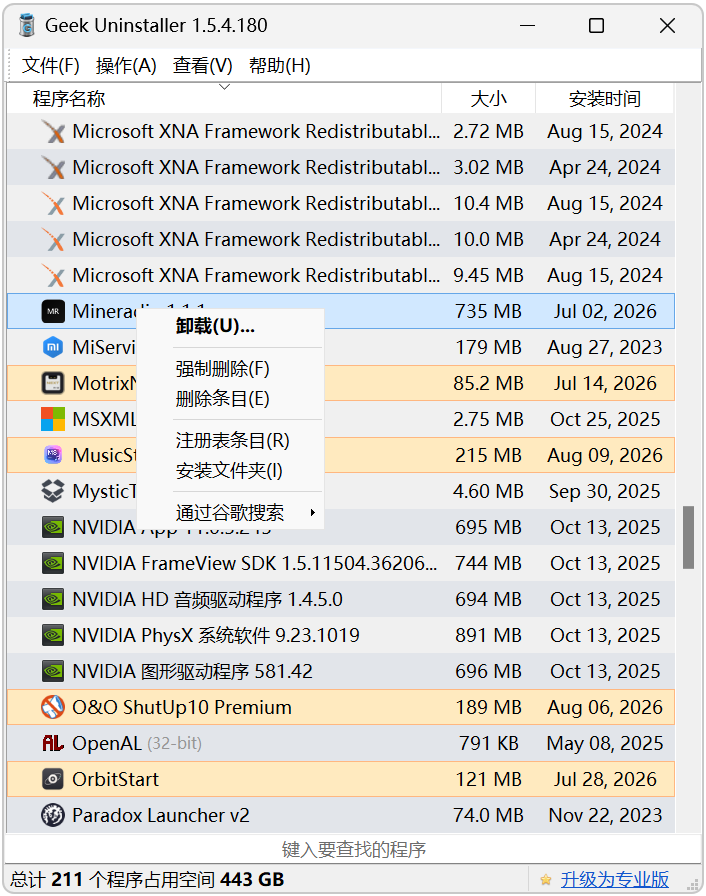Click the XNA icon in the 10.0 MB row
Screen dimensions: 706x896
[53, 239]
